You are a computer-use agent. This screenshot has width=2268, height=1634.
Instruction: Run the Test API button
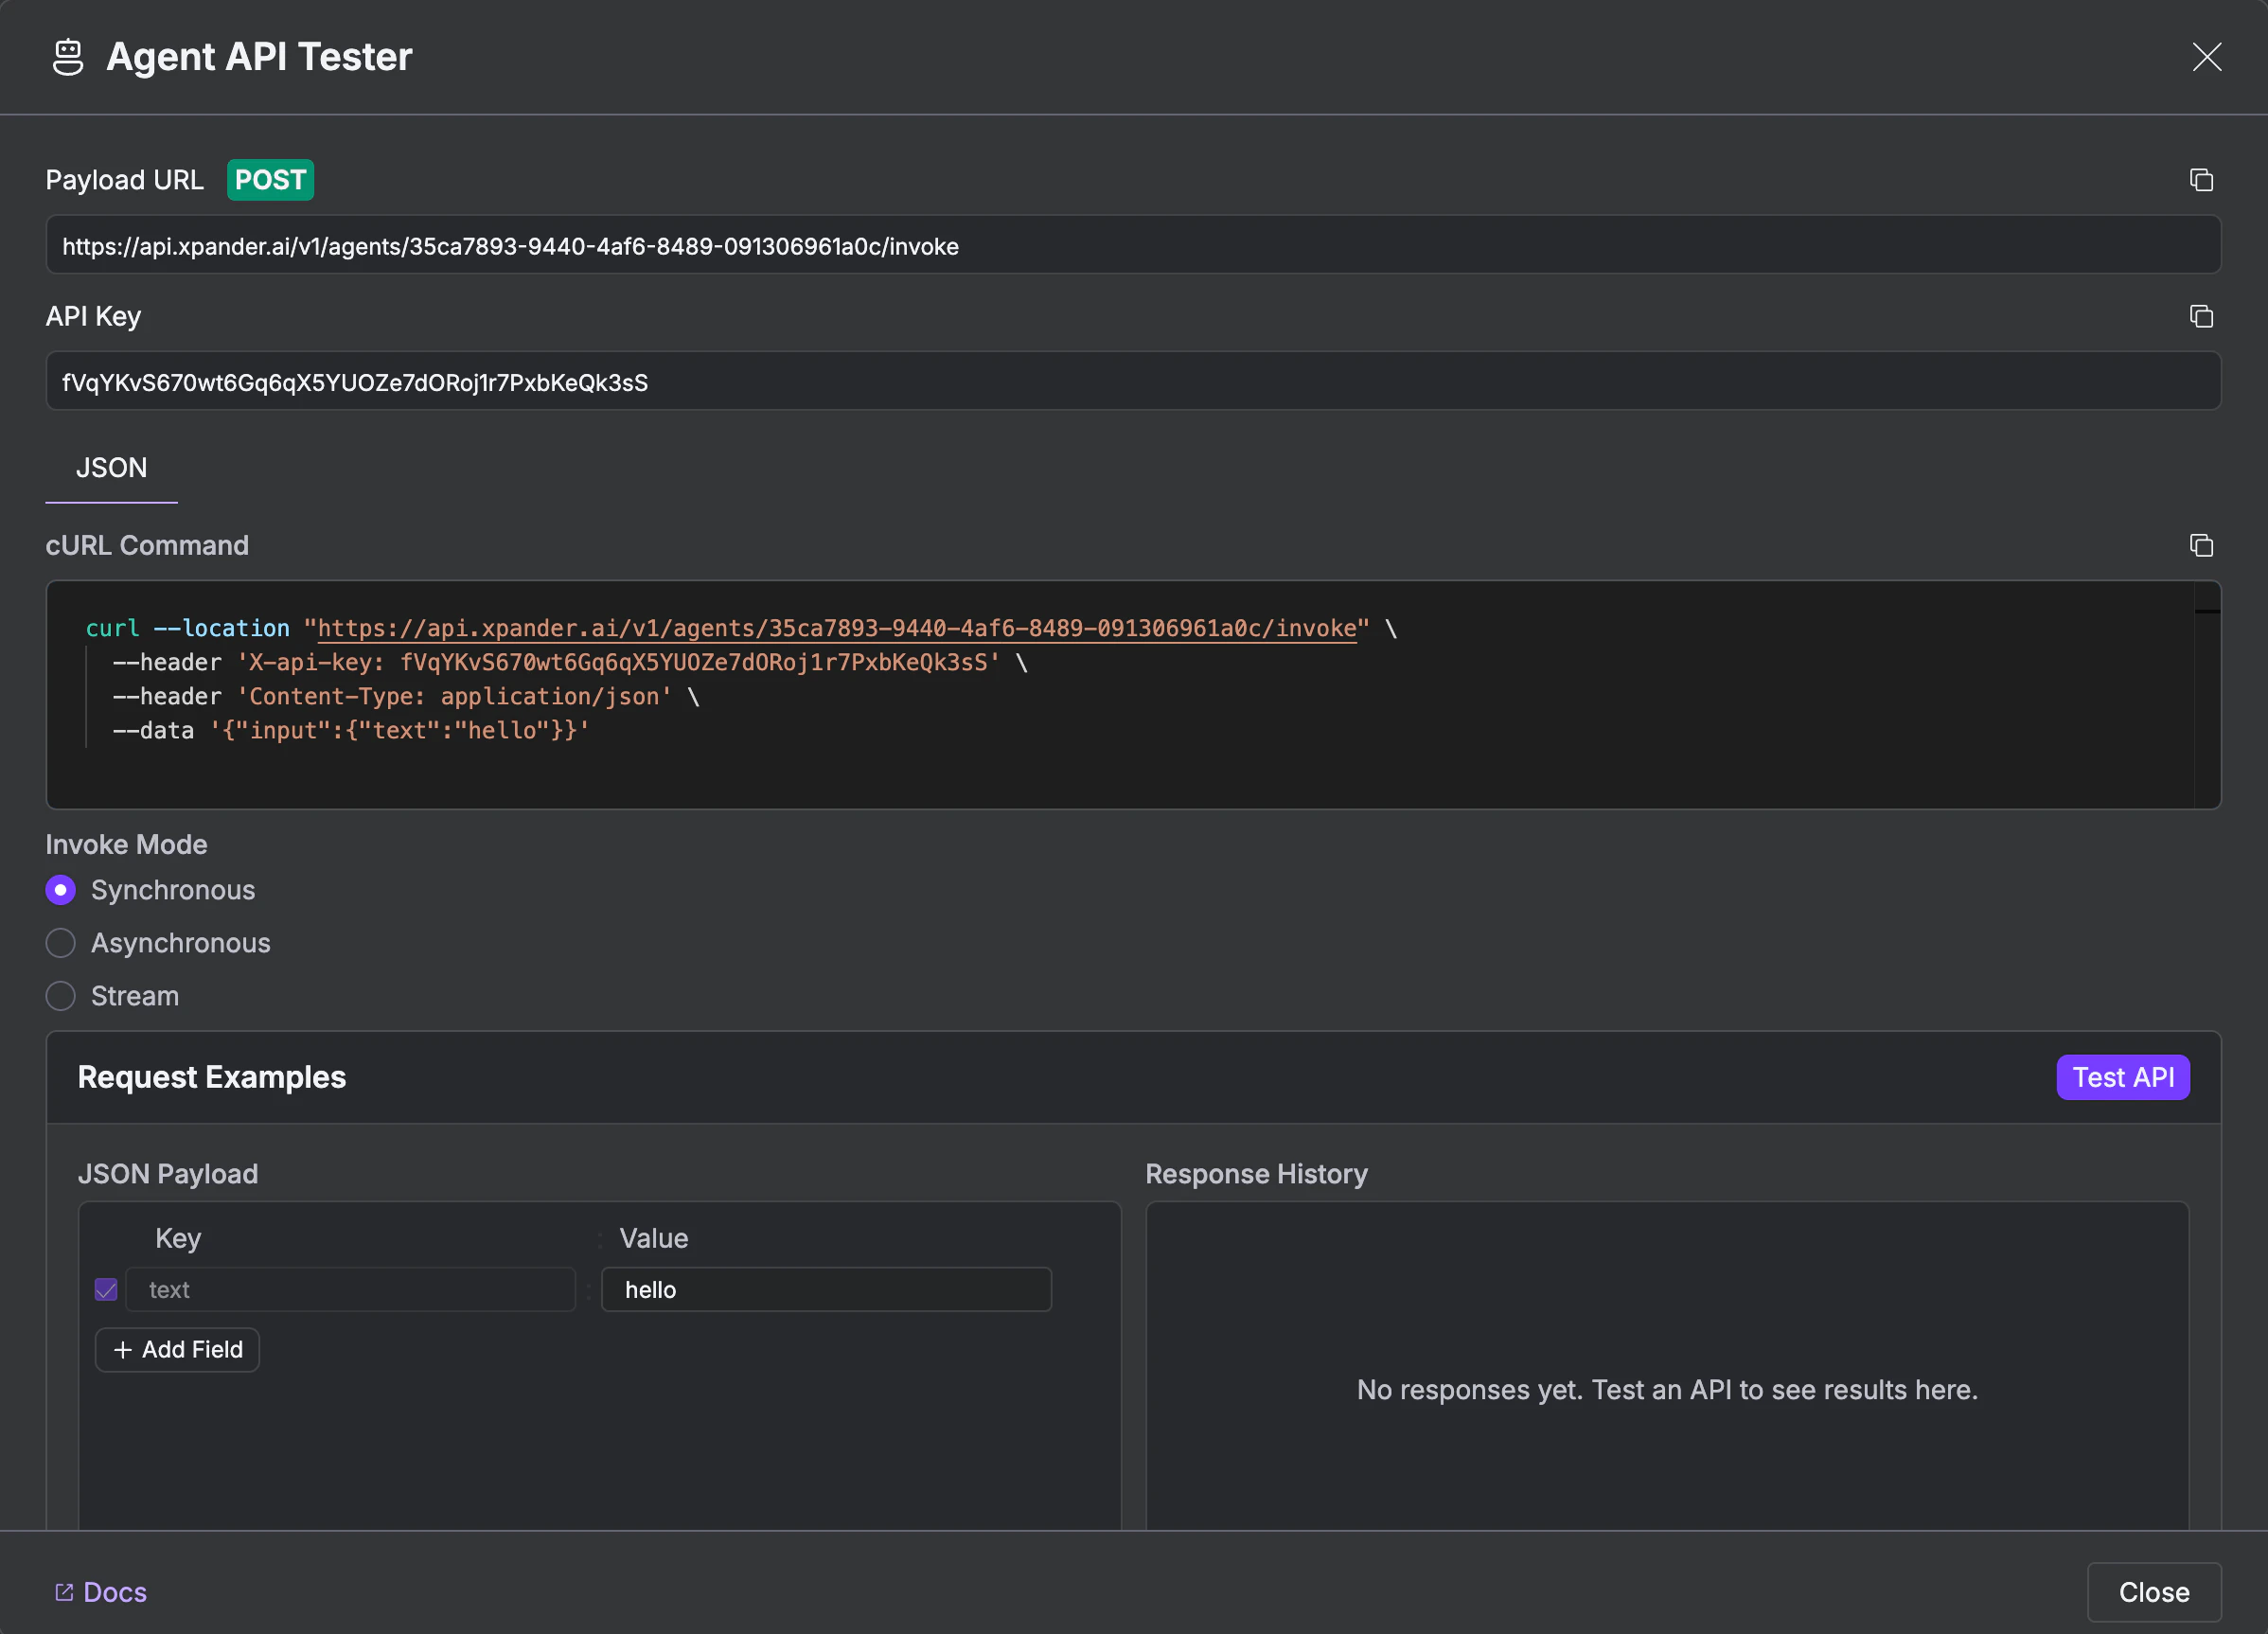point(2122,1077)
